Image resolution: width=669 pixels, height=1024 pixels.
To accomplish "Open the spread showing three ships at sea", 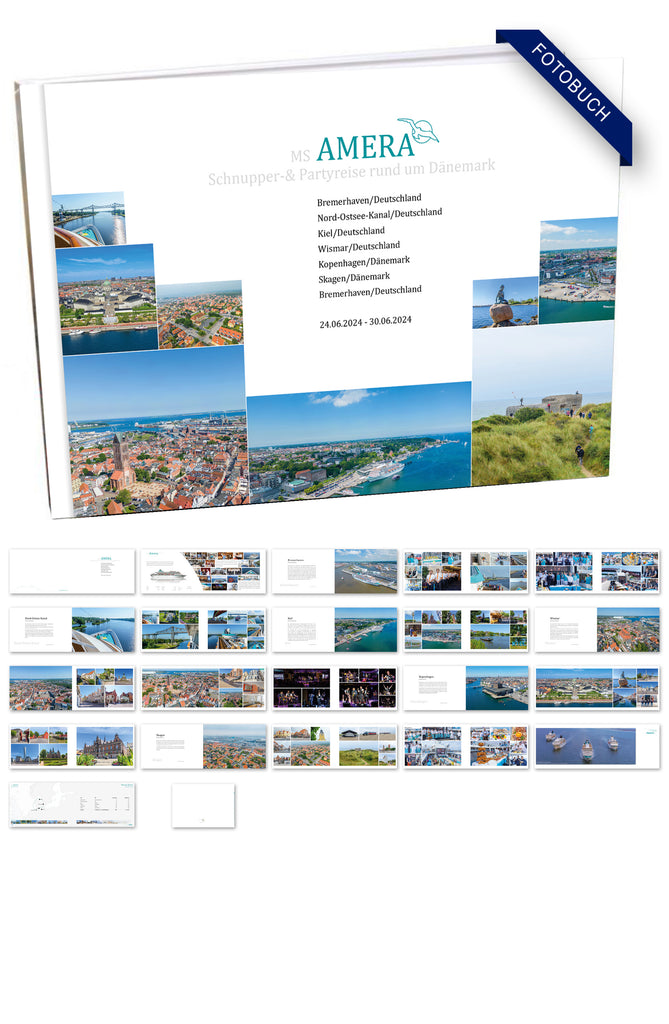I will click(597, 746).
